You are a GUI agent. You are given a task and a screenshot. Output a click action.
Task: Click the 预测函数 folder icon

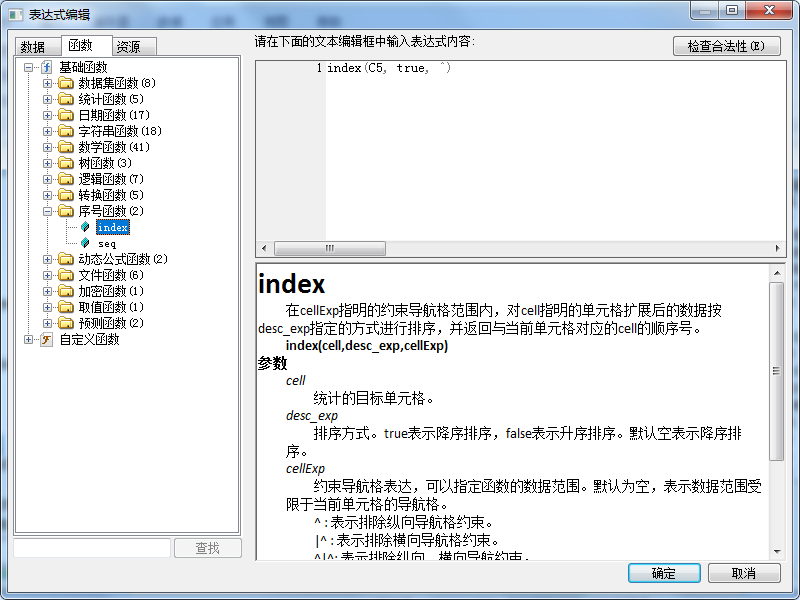click(66, 323)
